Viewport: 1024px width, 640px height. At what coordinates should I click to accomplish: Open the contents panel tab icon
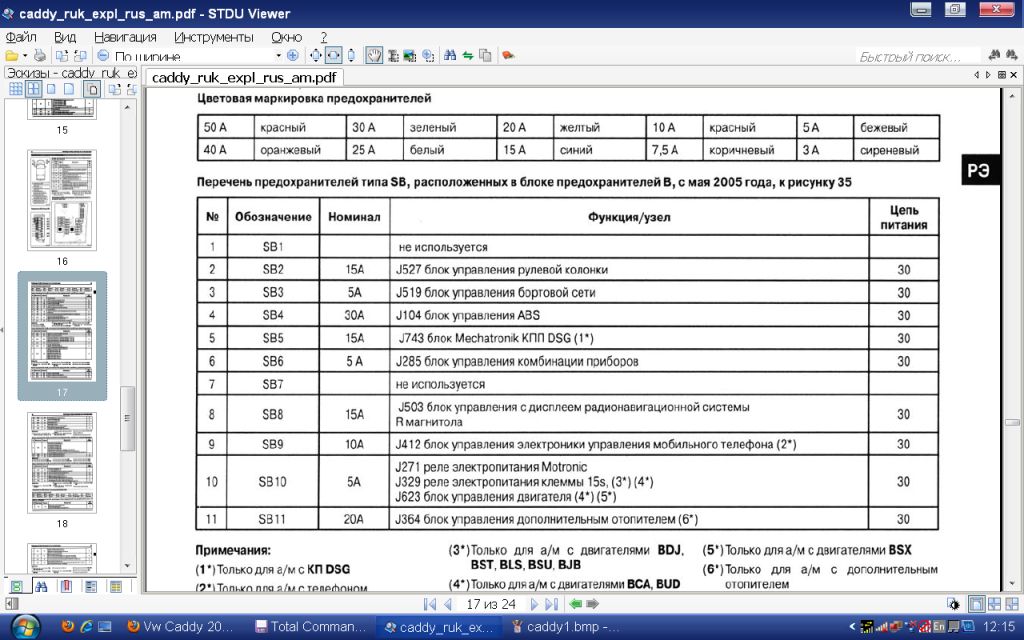16,586
